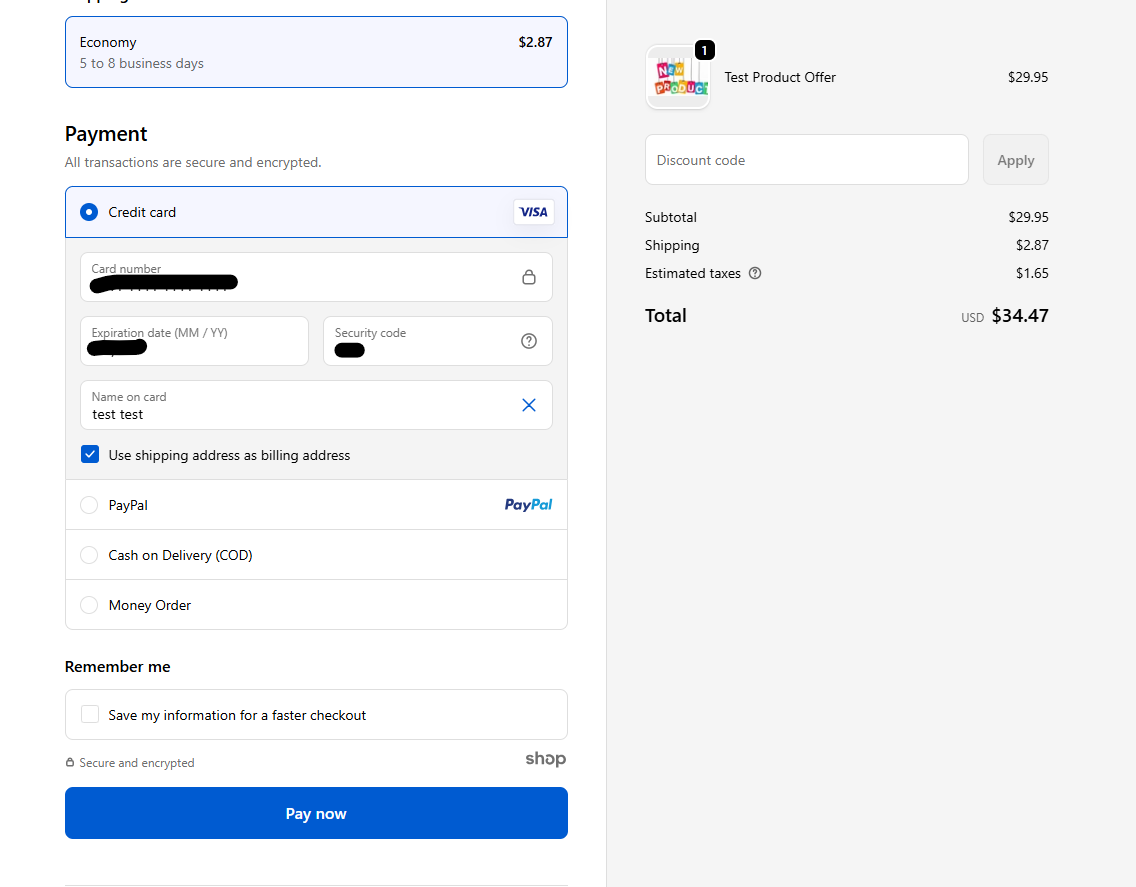Viewport: 1136px width, 887px height.
Task: Select the Economy shipping option
Action: [x=316, y=52]
